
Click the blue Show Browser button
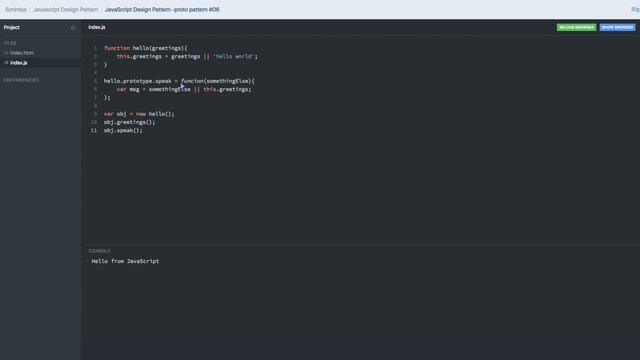617,27
